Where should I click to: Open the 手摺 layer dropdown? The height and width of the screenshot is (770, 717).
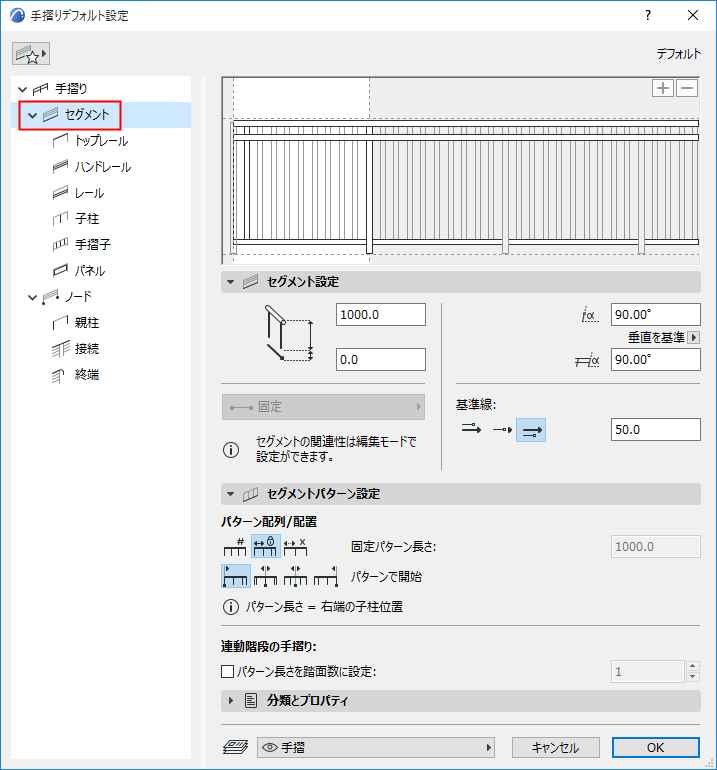376,747
